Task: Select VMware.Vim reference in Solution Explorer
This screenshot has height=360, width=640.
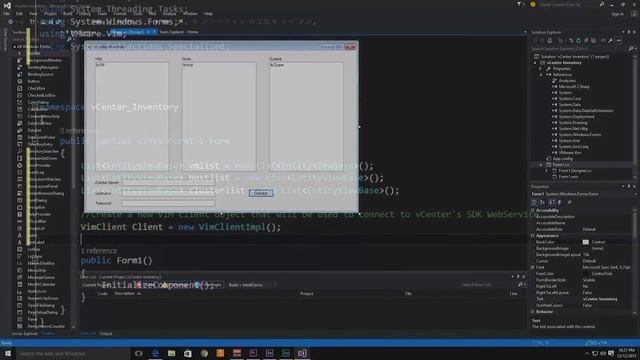Action: (570, 153)
